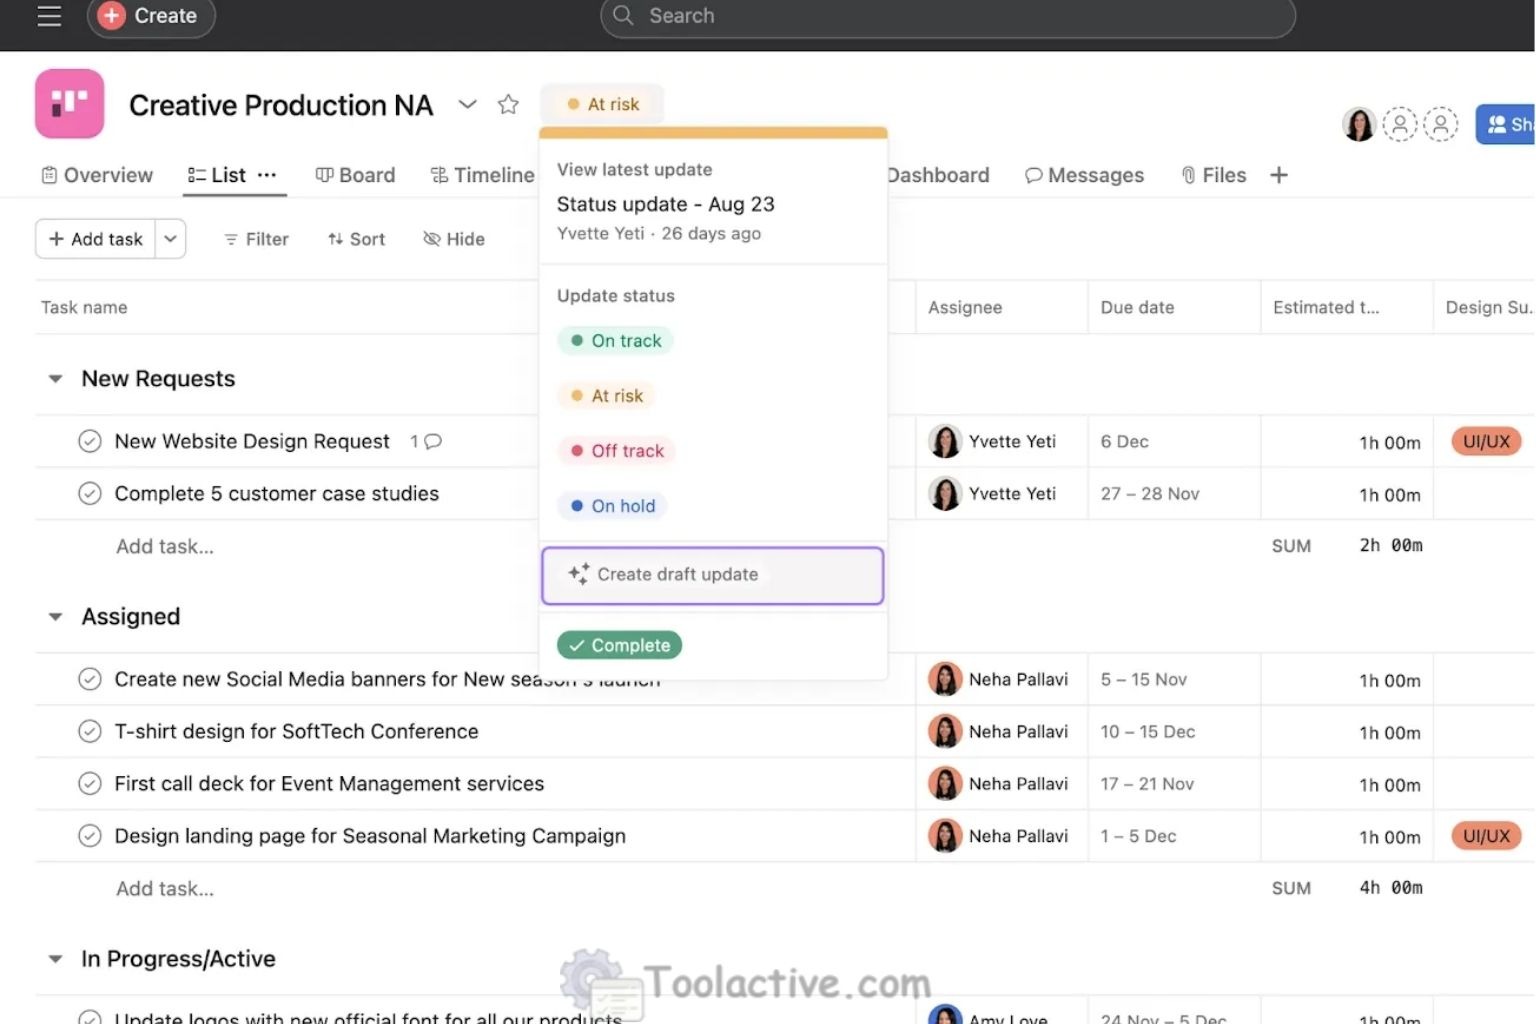Open the Files section
This screenshot has width=1536, height=1024.
point(1213,174)
